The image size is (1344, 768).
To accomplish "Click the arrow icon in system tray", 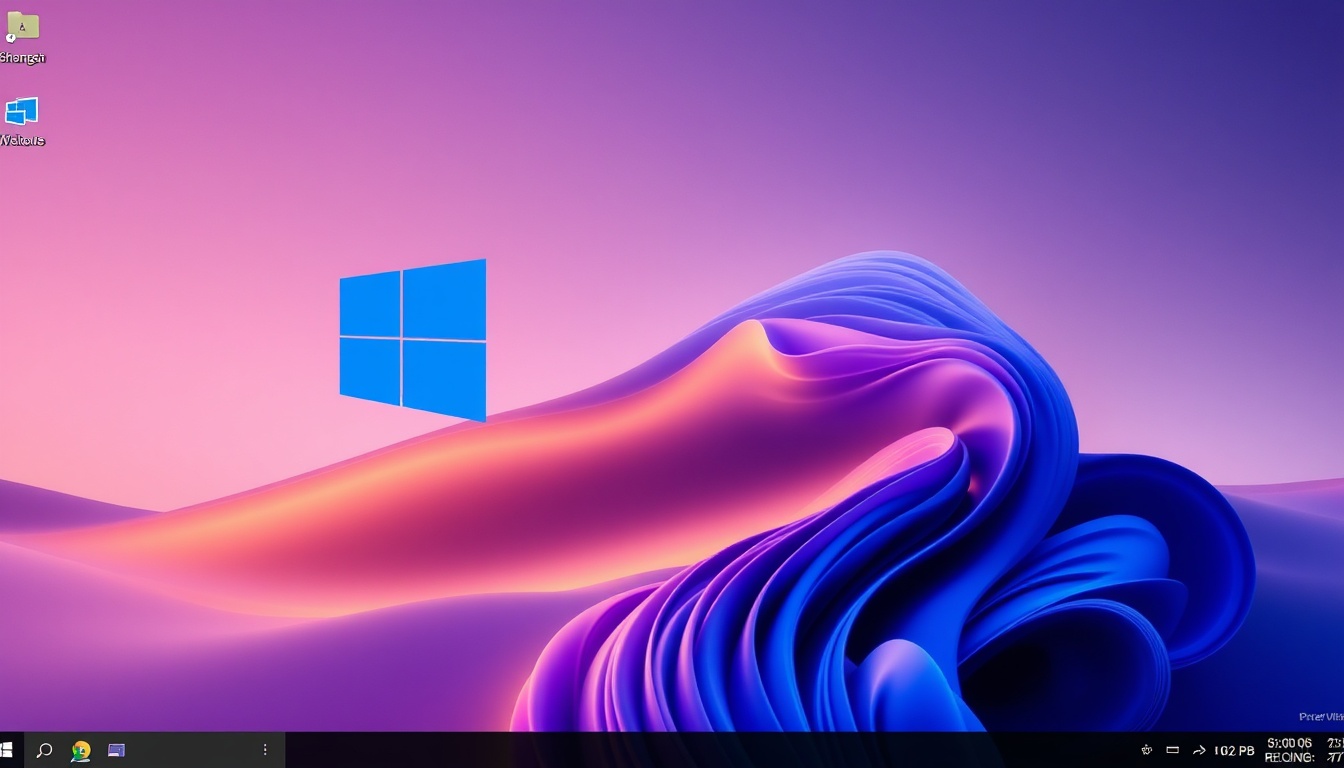I will (x=1199, y=750).
